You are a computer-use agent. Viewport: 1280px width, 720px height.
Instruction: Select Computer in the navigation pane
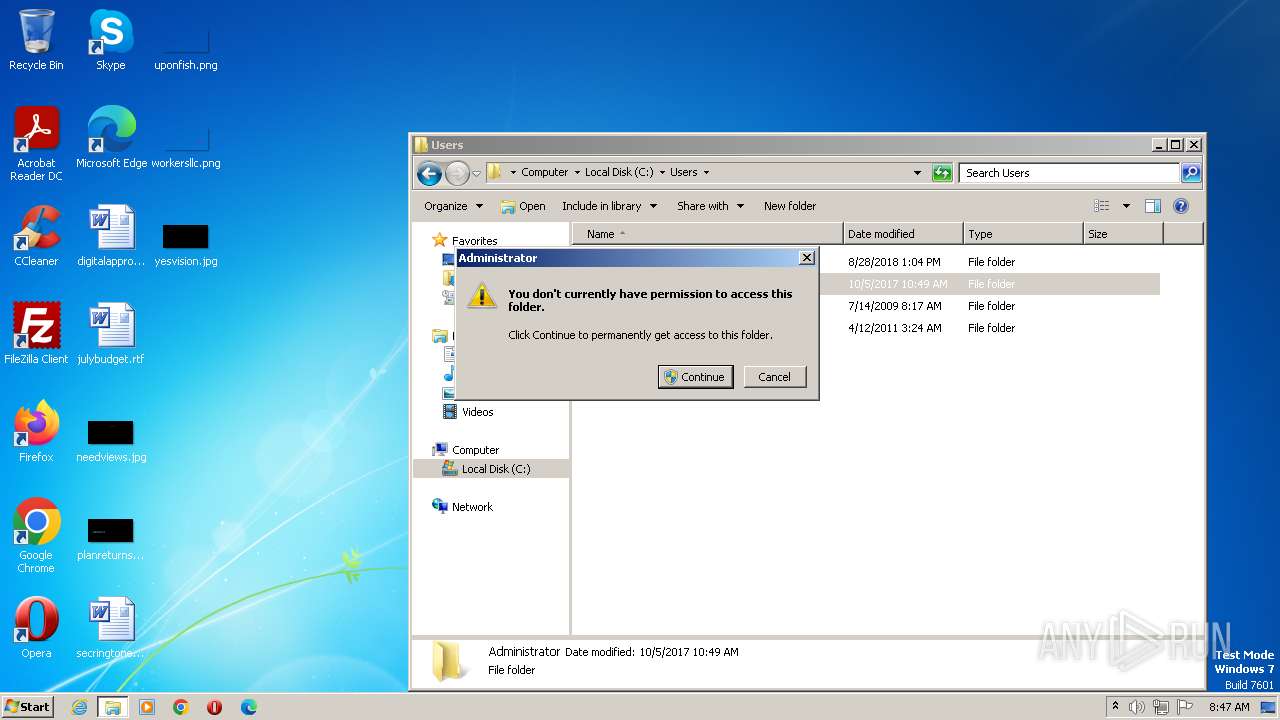coord(475,450)
